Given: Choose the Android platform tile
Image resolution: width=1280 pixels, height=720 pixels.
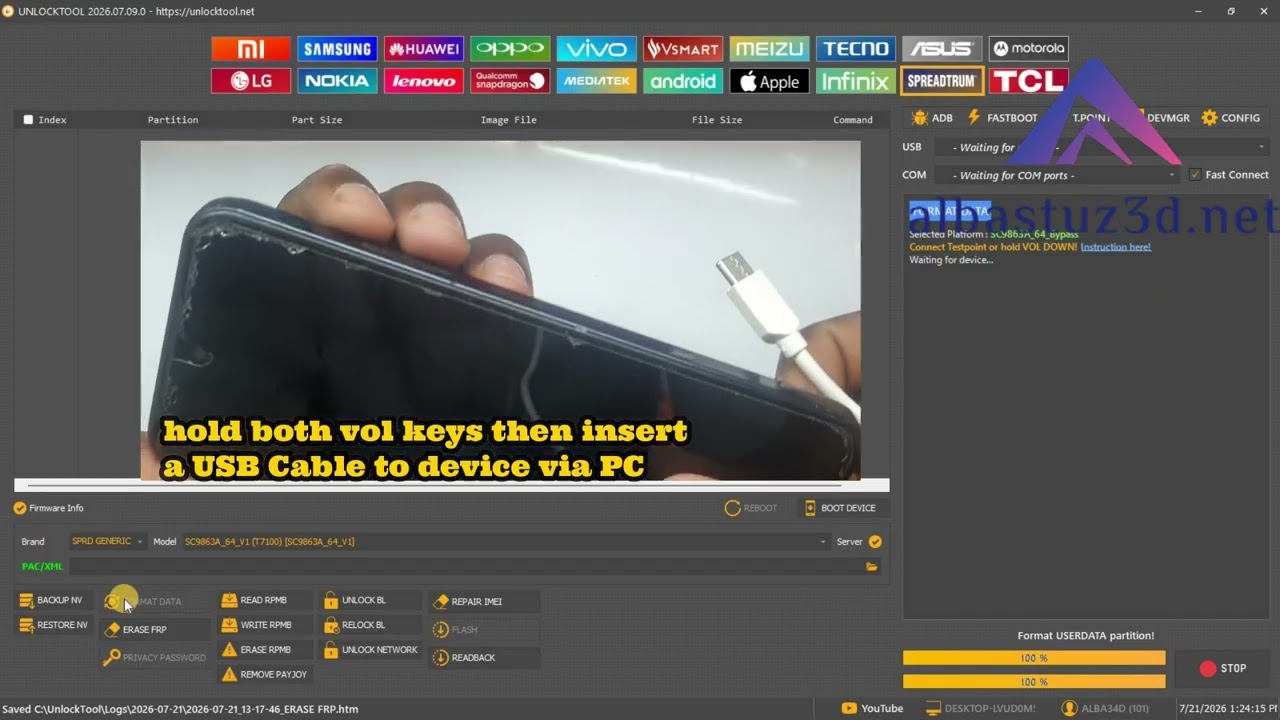Looking at the screenshot, I should (683, 81).
